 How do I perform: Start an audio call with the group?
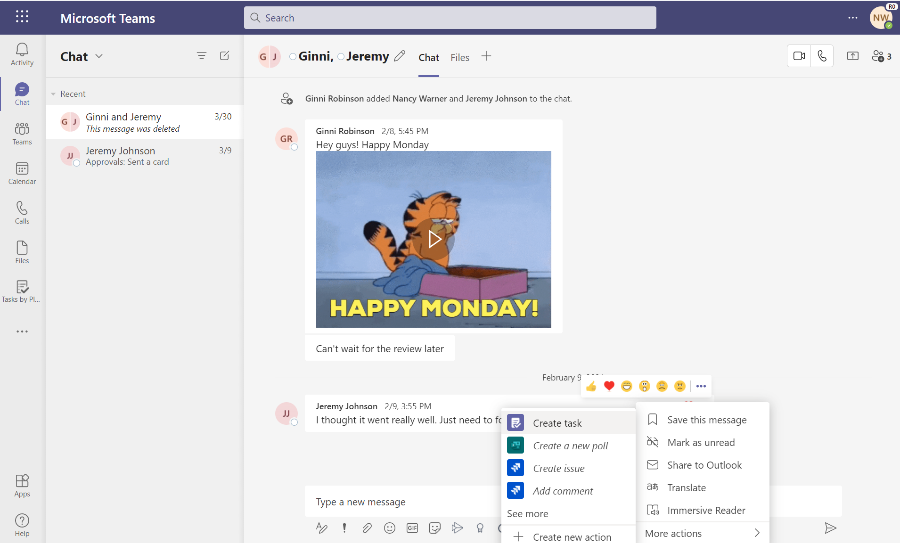tap(822, 56)
